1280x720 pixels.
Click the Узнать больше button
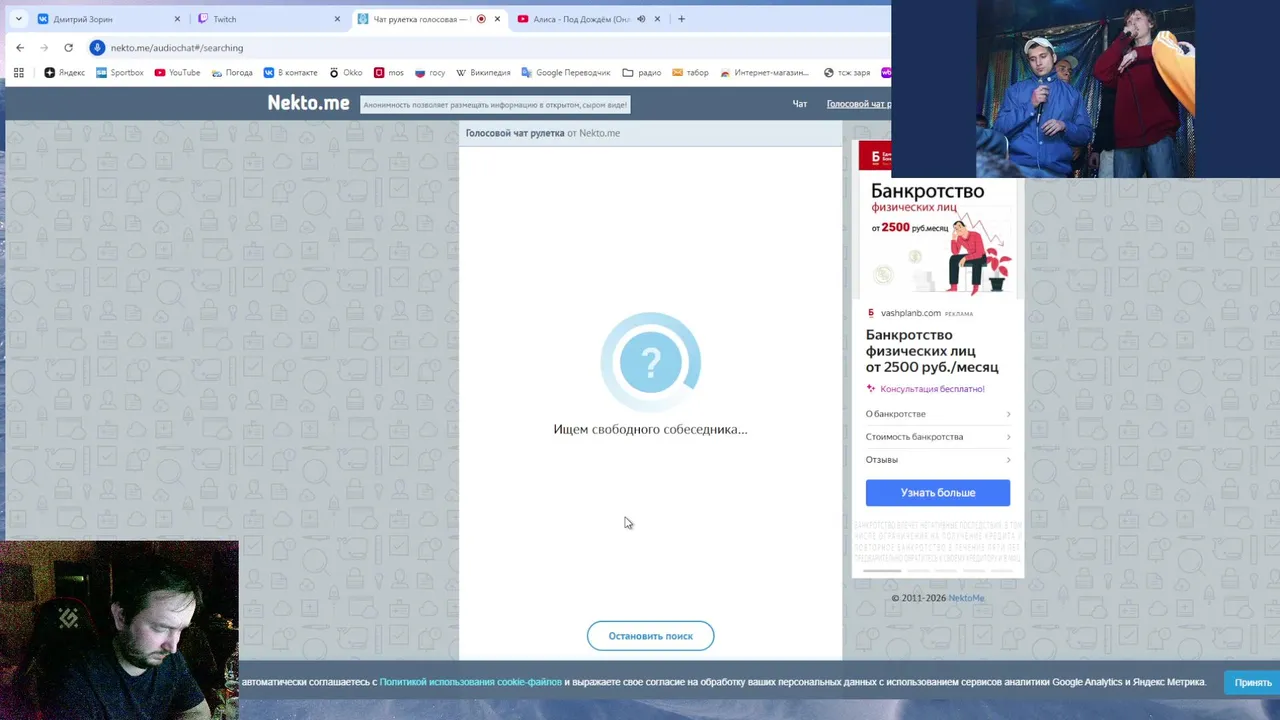tap(938, 493)
